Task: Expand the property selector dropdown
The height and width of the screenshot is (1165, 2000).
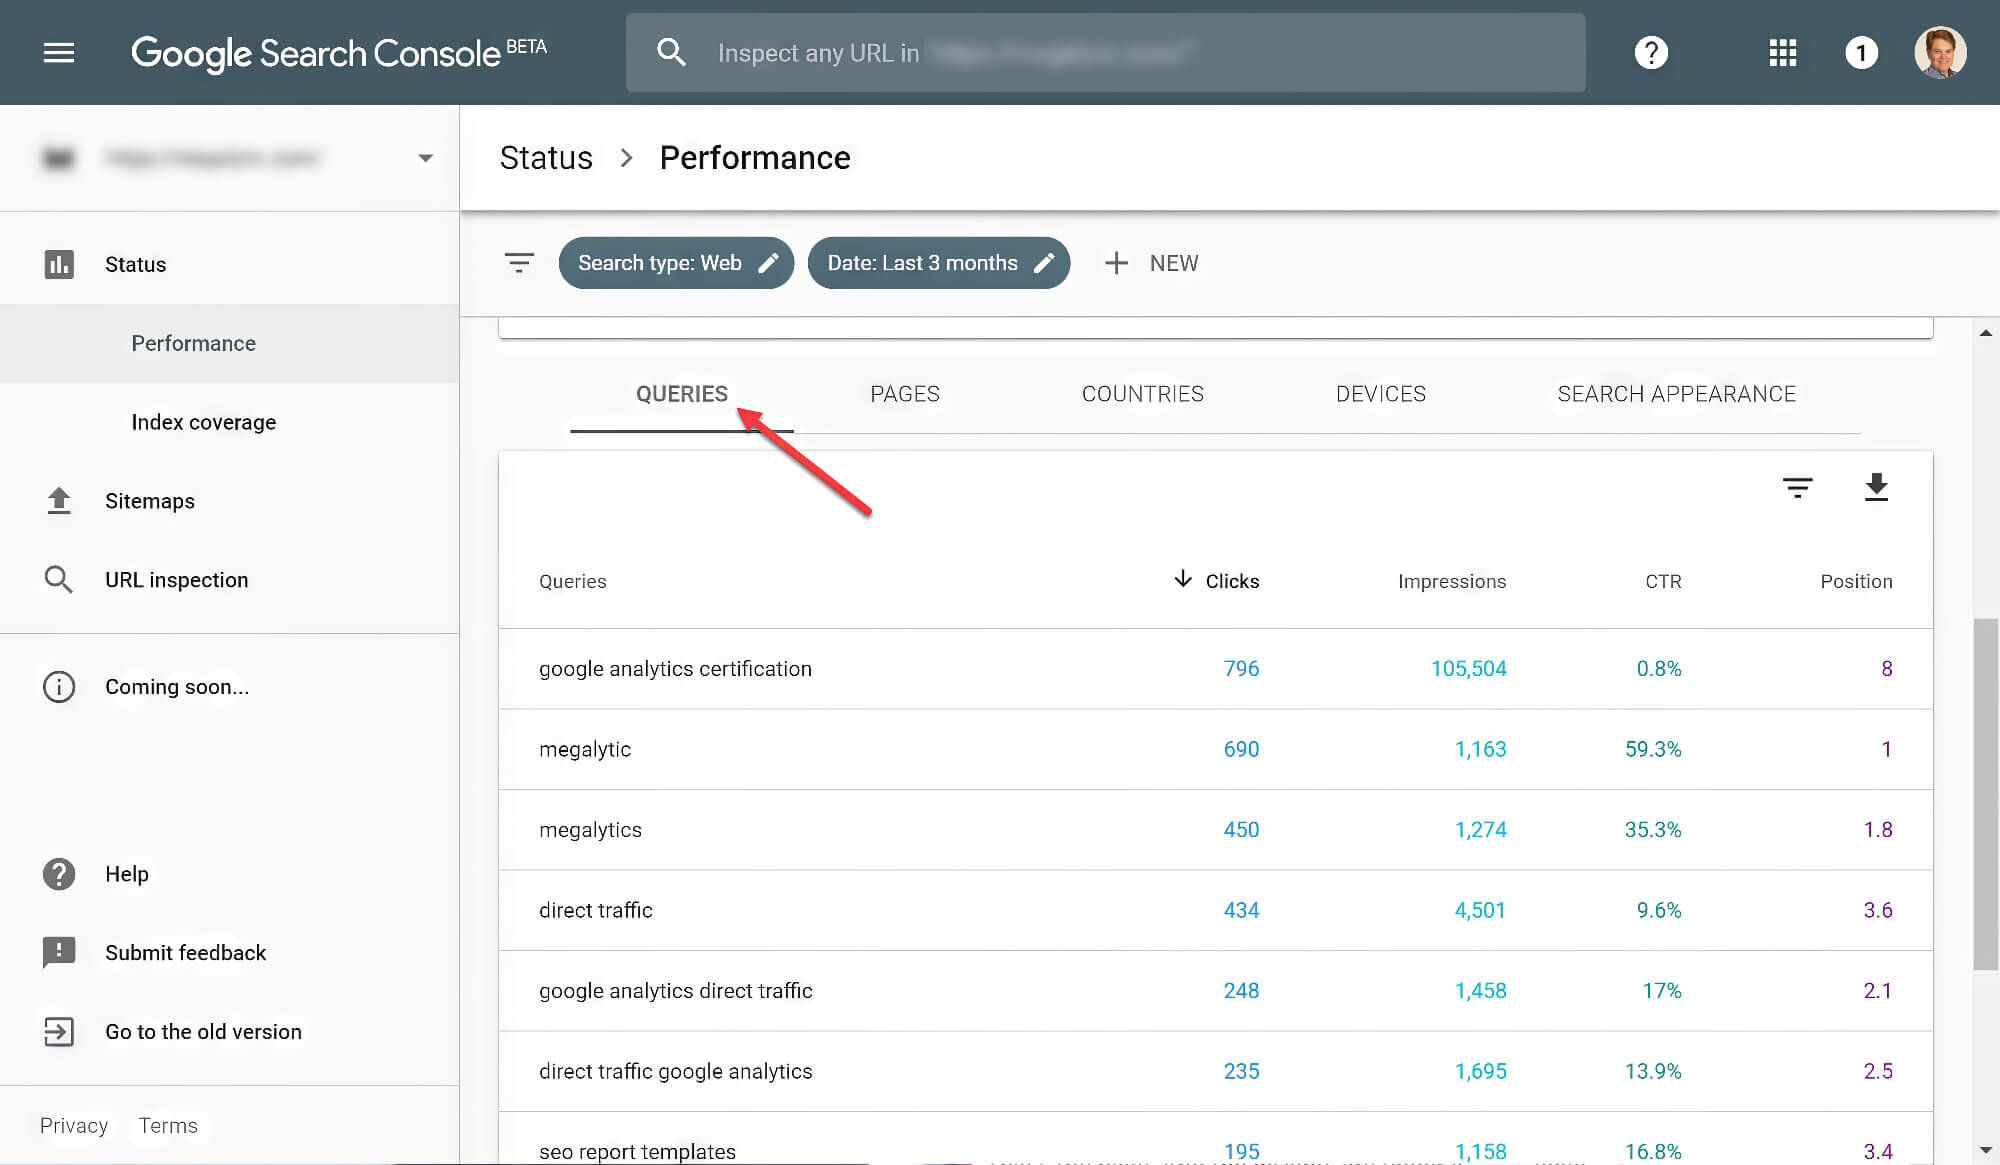Action: tap(425, 157)
